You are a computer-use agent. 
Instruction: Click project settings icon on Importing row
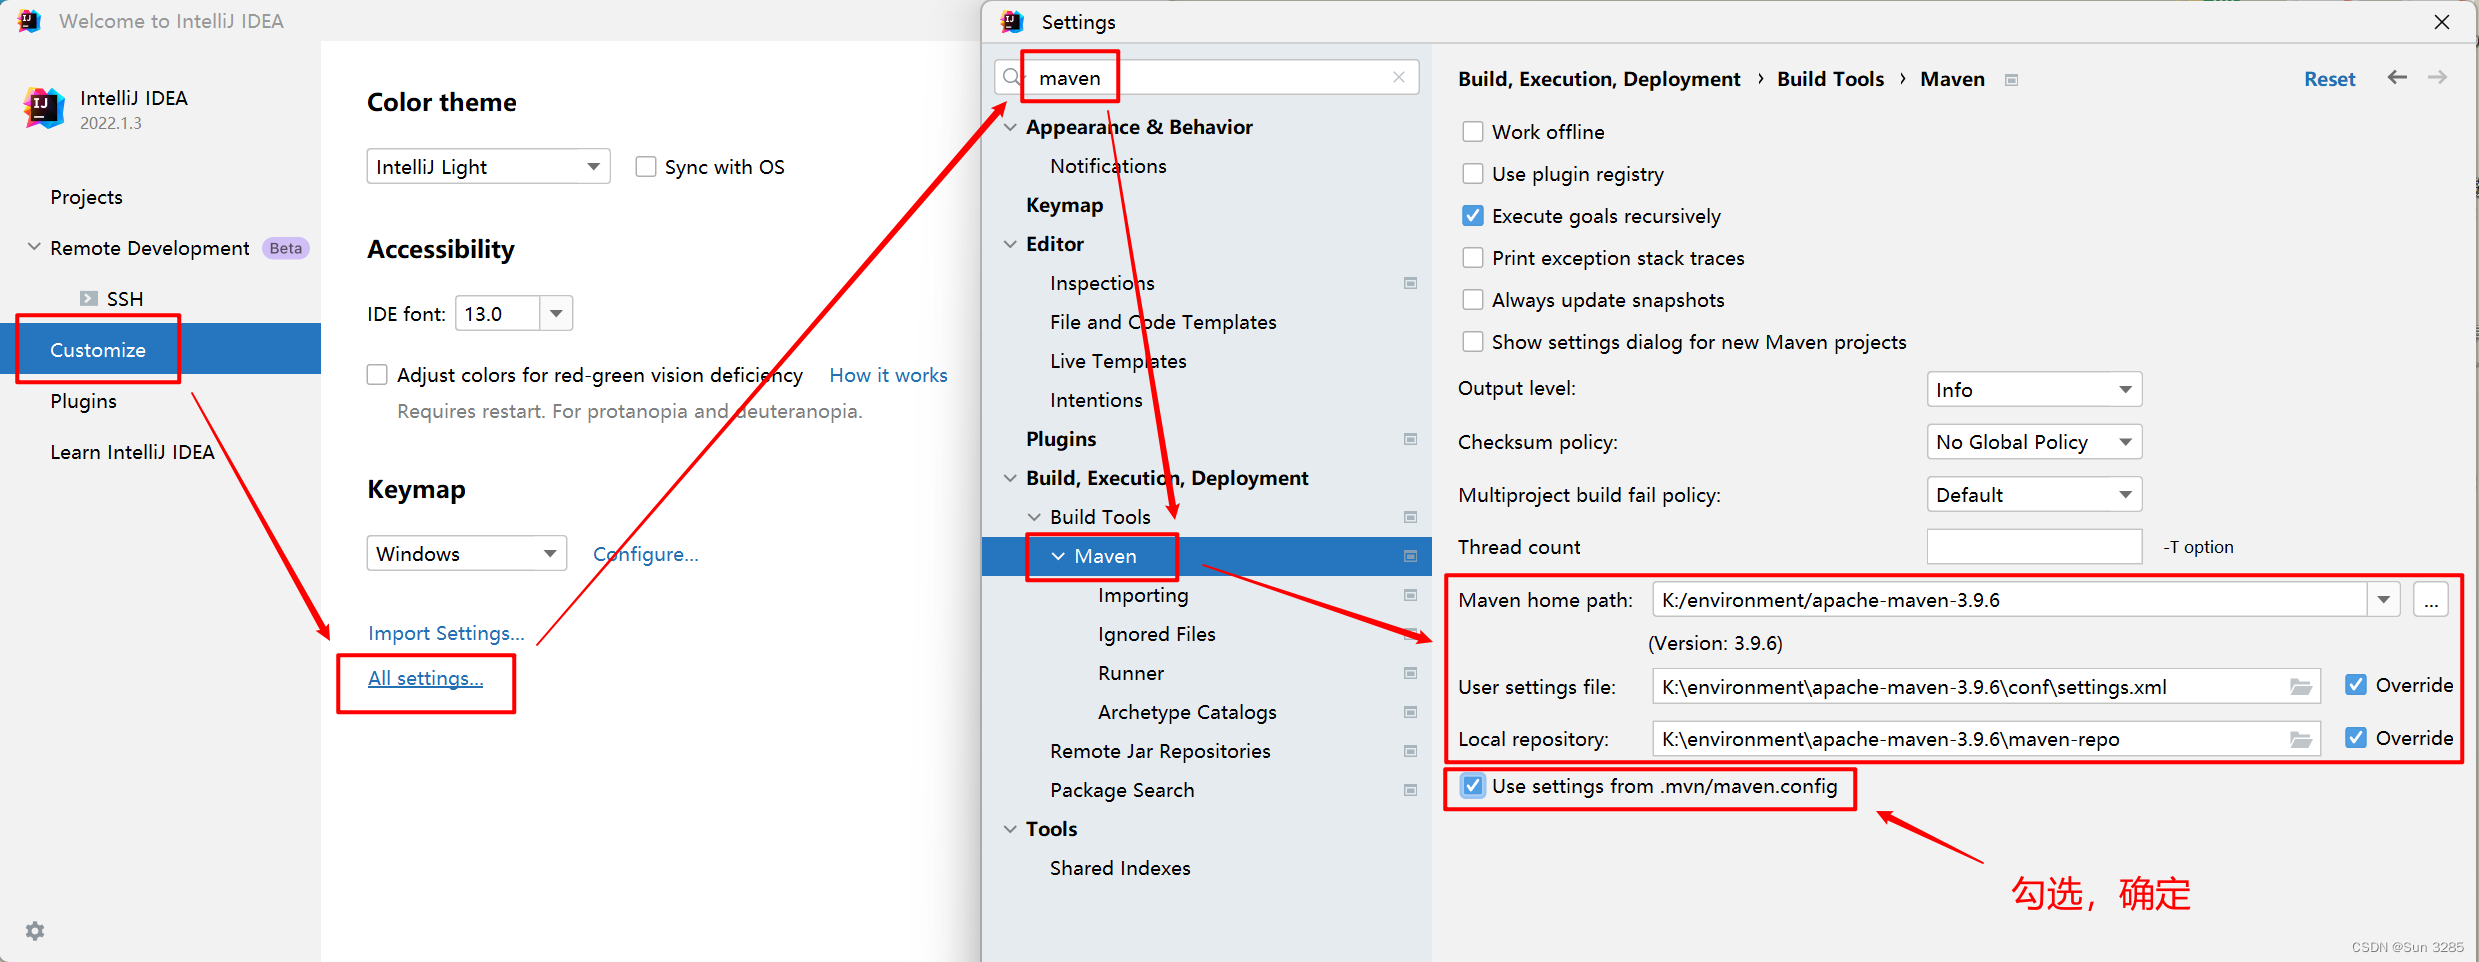[1410, 595]
